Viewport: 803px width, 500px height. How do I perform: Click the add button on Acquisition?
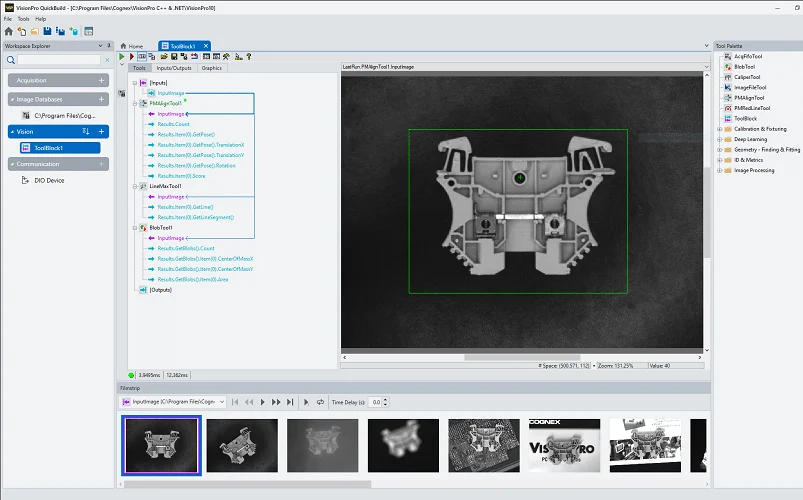click(x=101, y=80)
